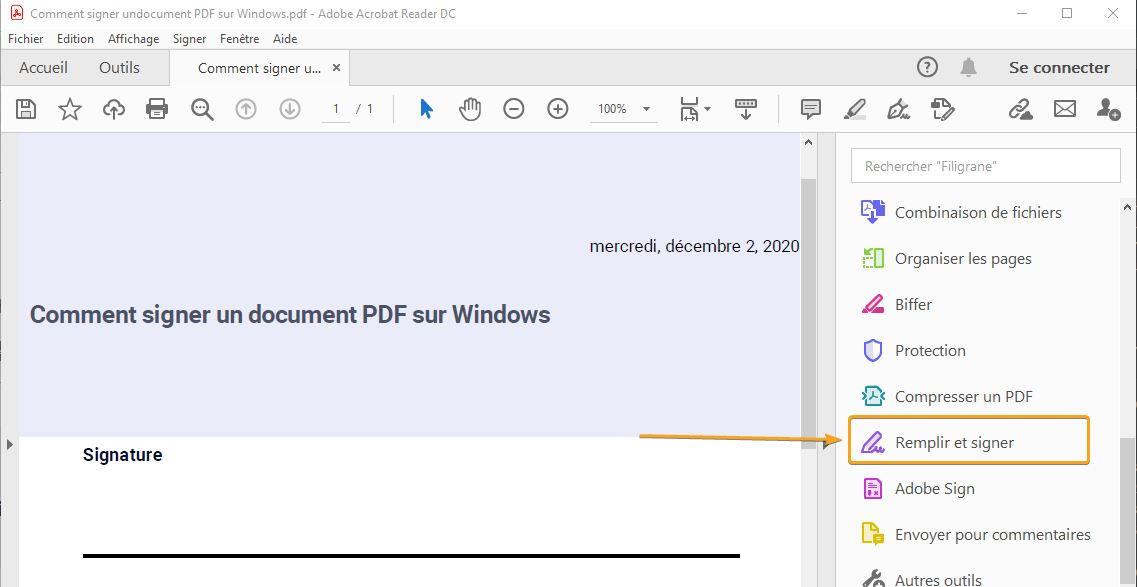Click the sign document pen icon in toolbar
1137x587 pixels.
click(x=898, y=109)
